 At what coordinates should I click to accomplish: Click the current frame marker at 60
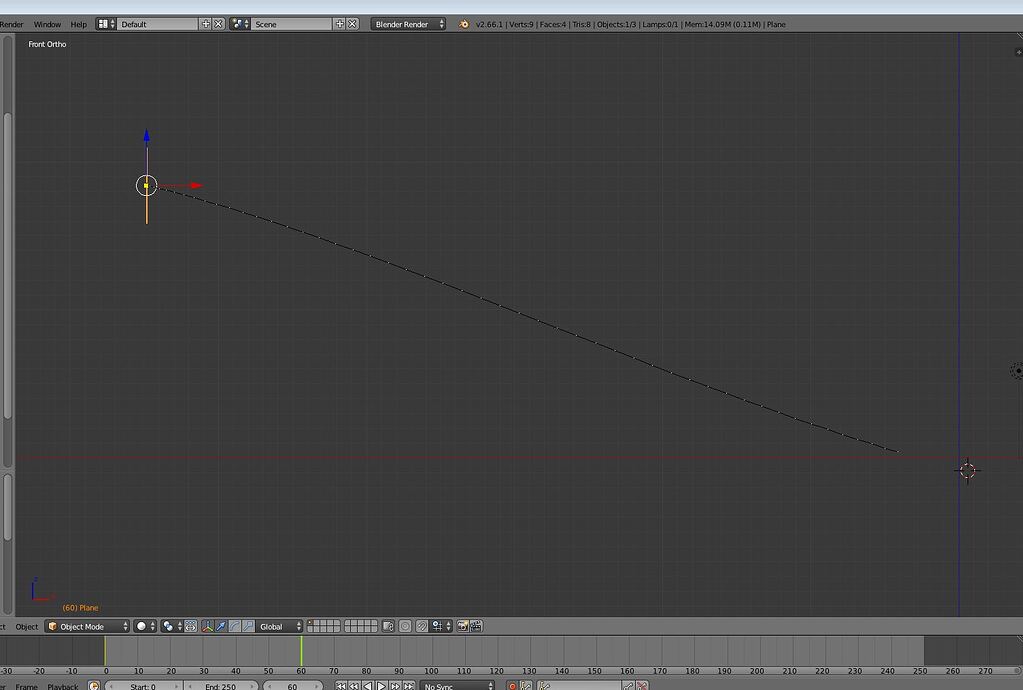coord(301,651)
